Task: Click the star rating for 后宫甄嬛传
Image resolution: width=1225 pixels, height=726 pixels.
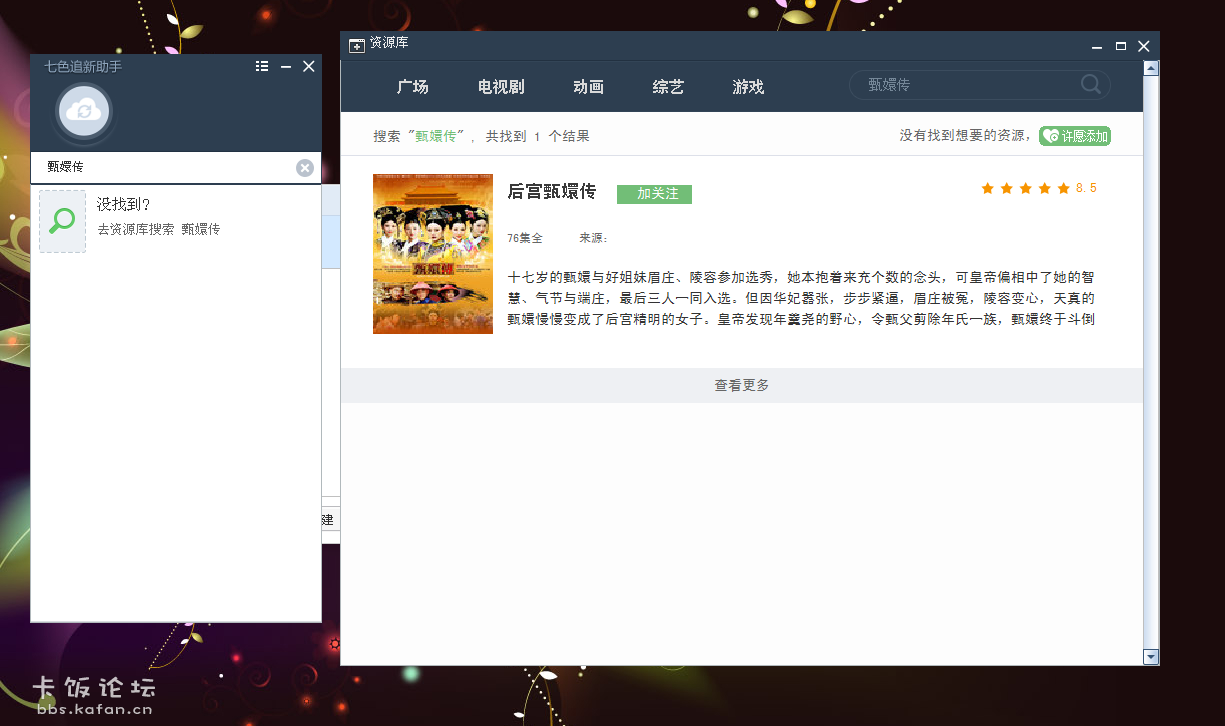Action: click(1025, 188)
